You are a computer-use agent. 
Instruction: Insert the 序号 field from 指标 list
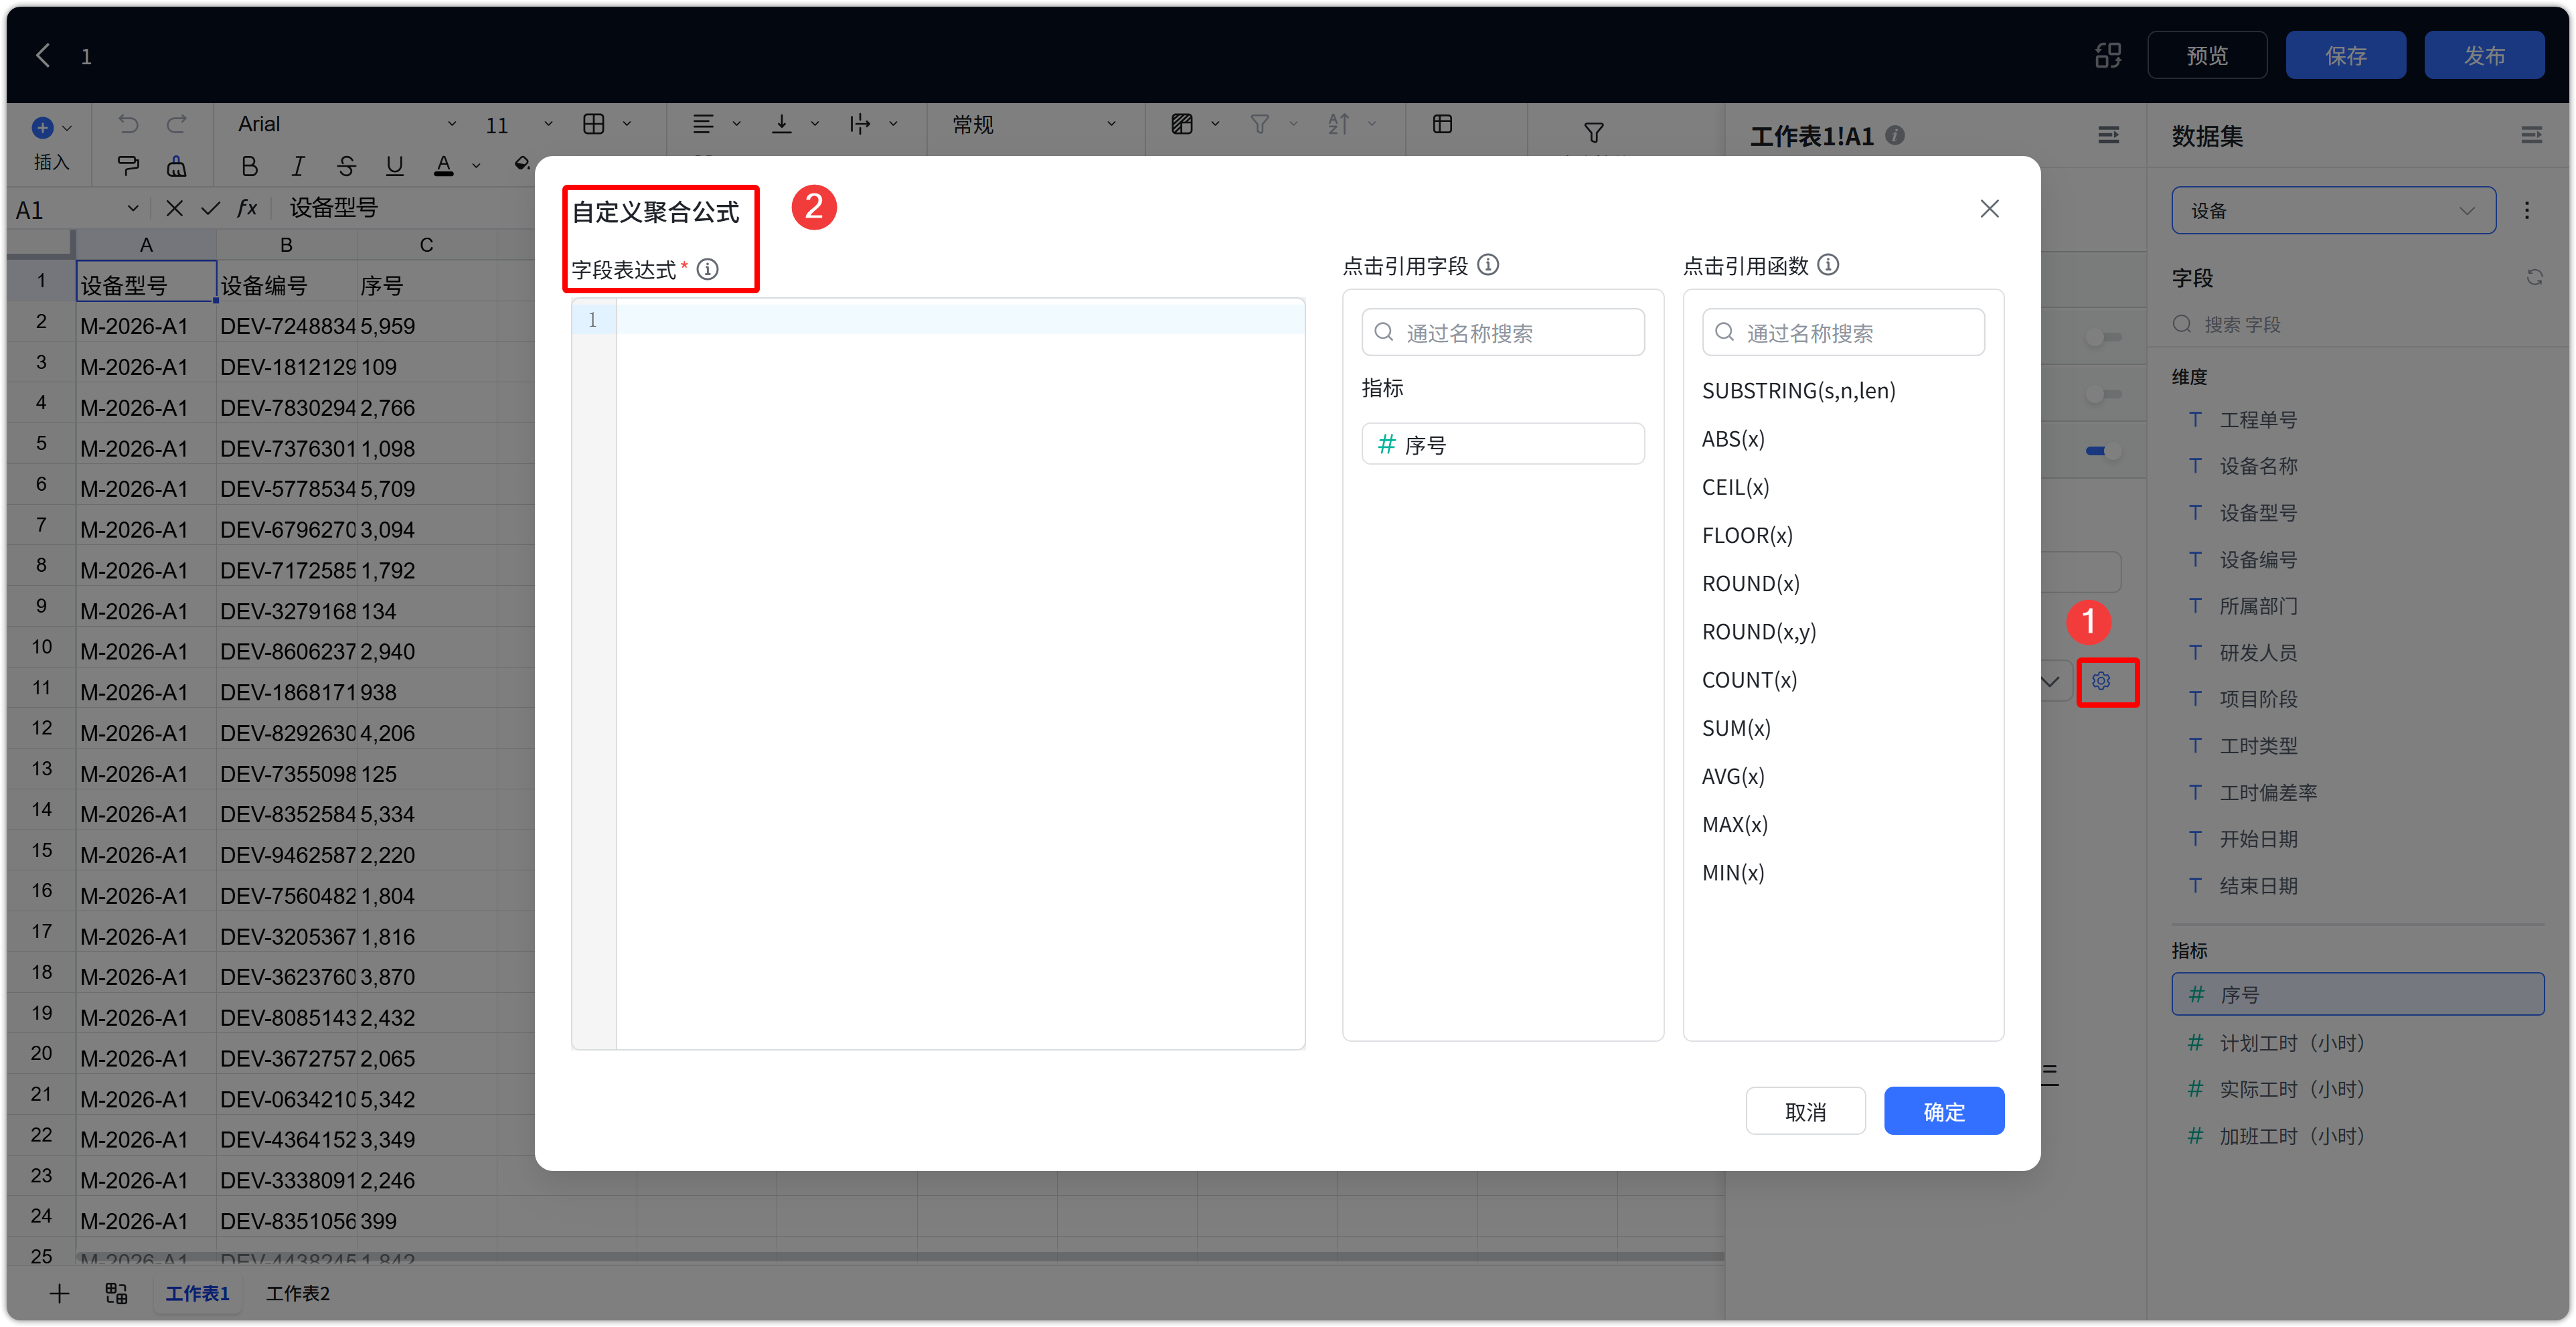click(1502, 444)
